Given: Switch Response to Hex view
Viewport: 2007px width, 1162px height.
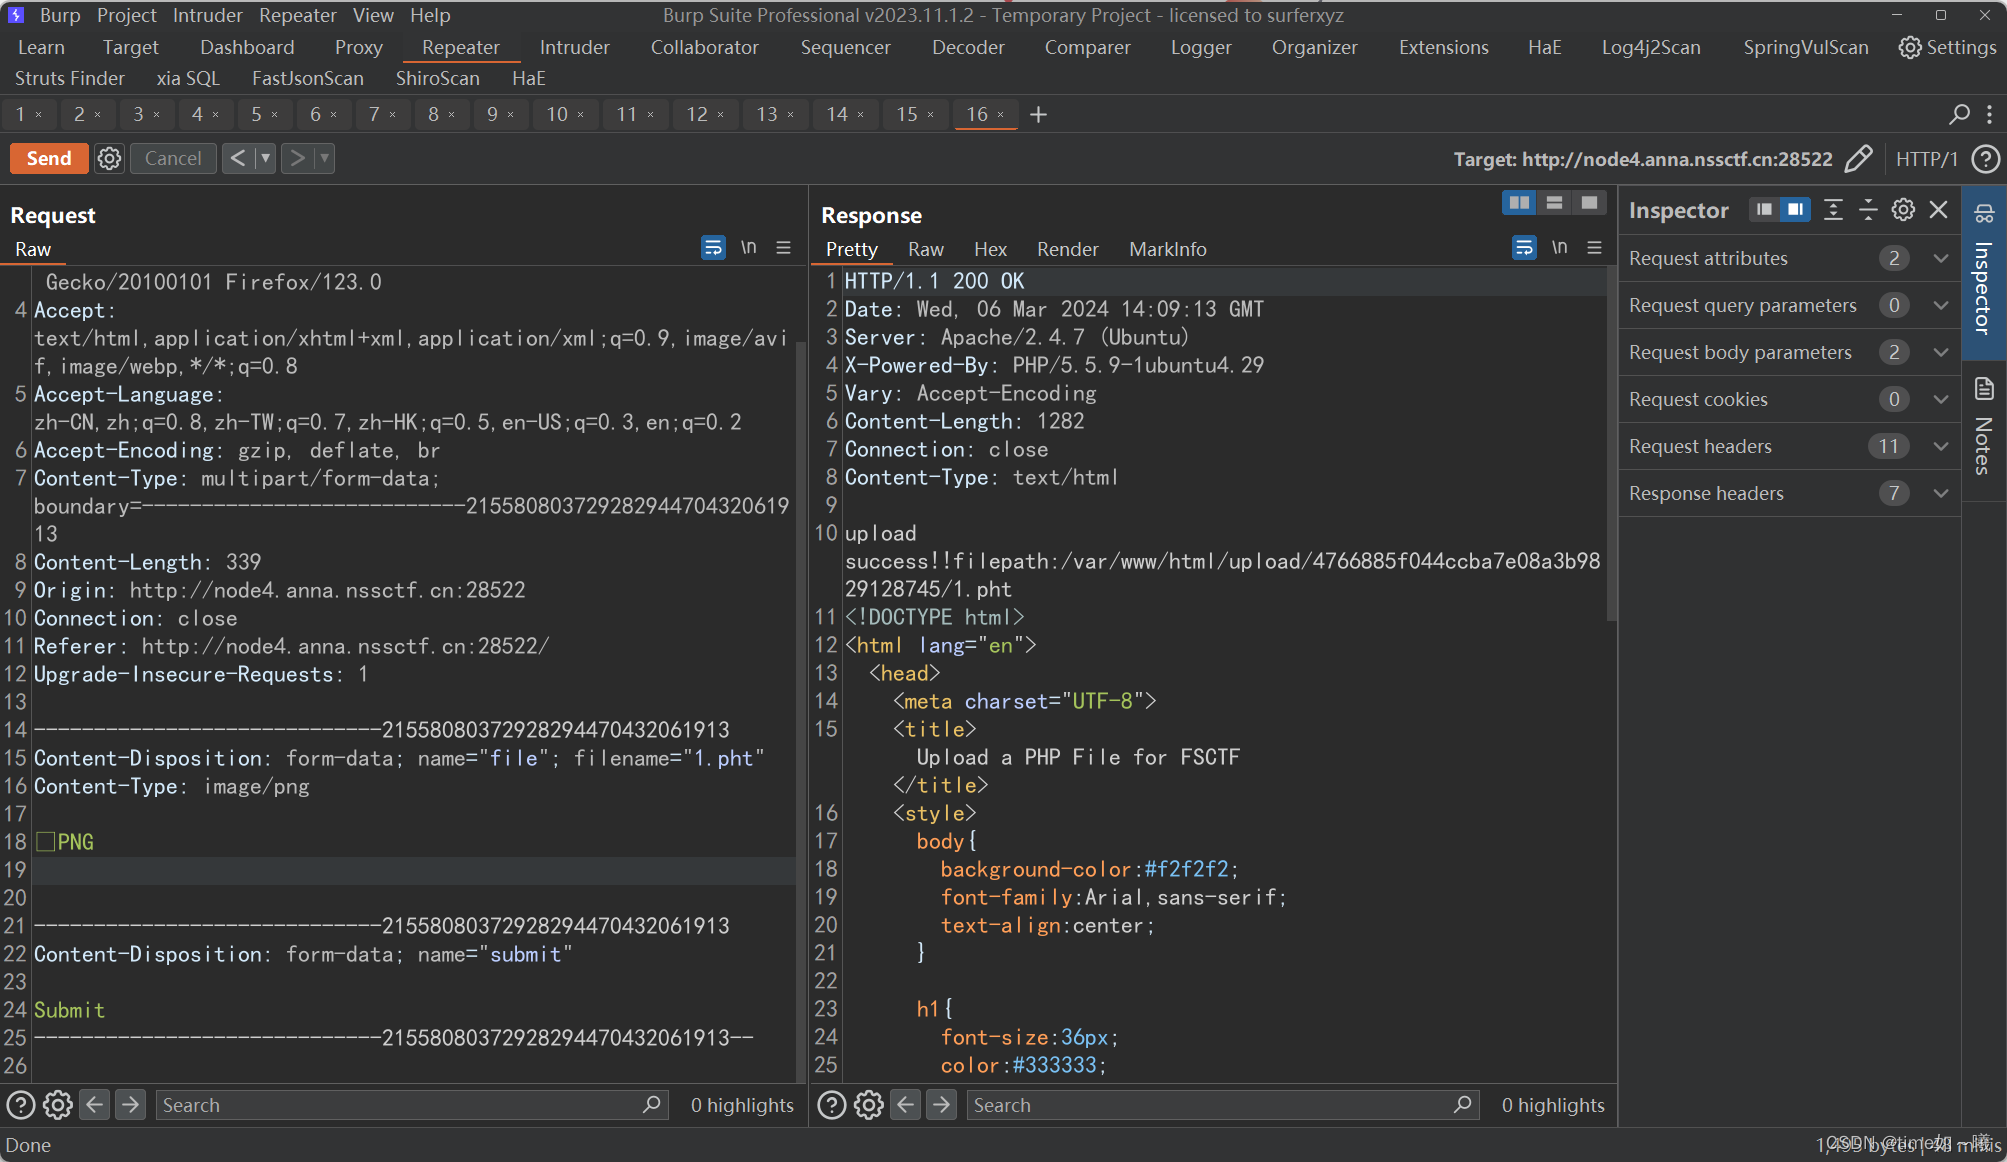Looking at the screenshot, I should [990, 249].
